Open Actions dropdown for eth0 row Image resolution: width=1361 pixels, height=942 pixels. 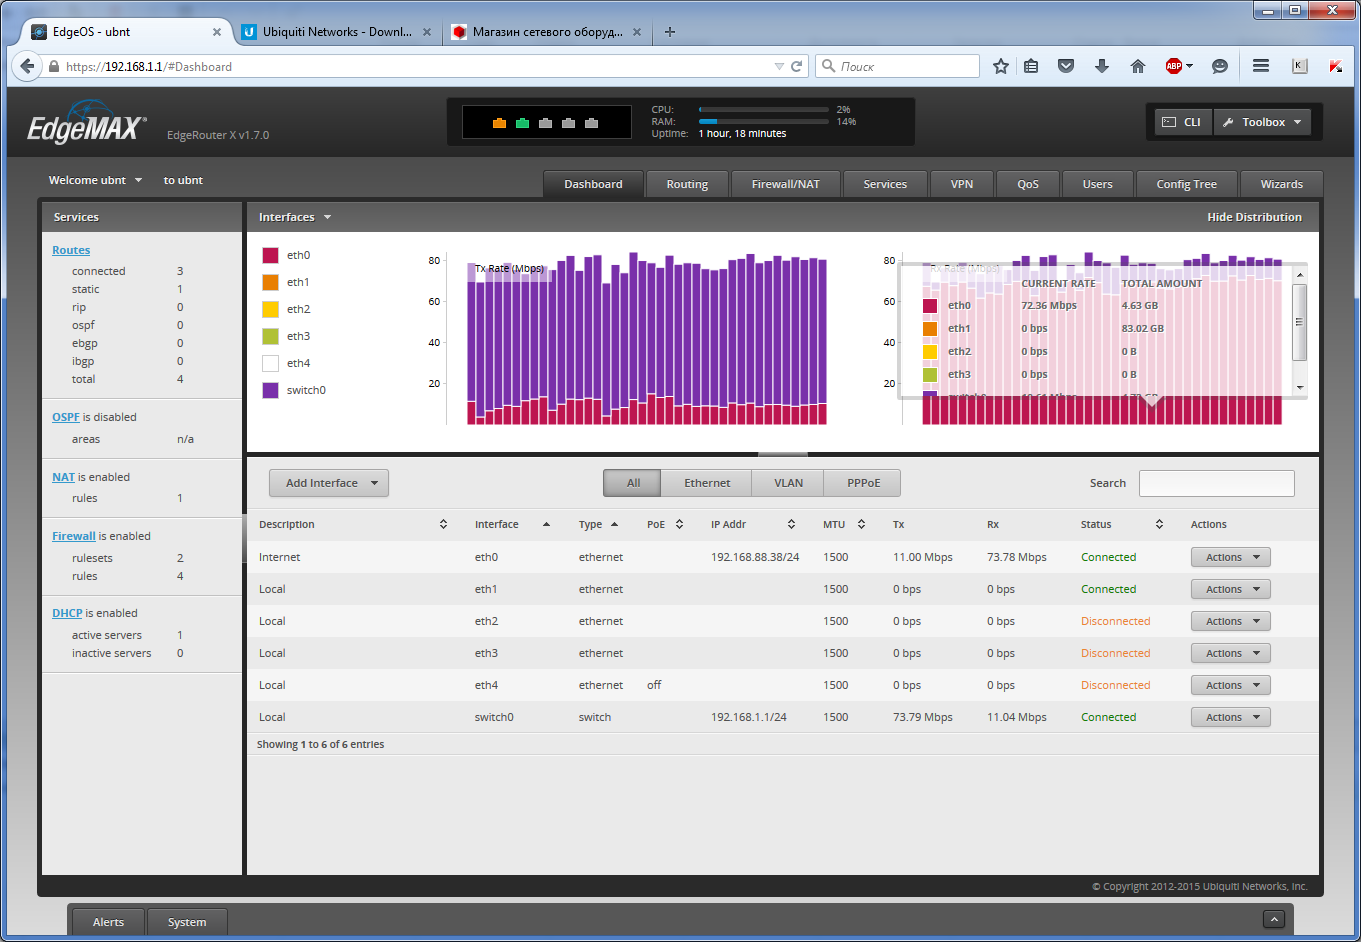coord(1230,557)
